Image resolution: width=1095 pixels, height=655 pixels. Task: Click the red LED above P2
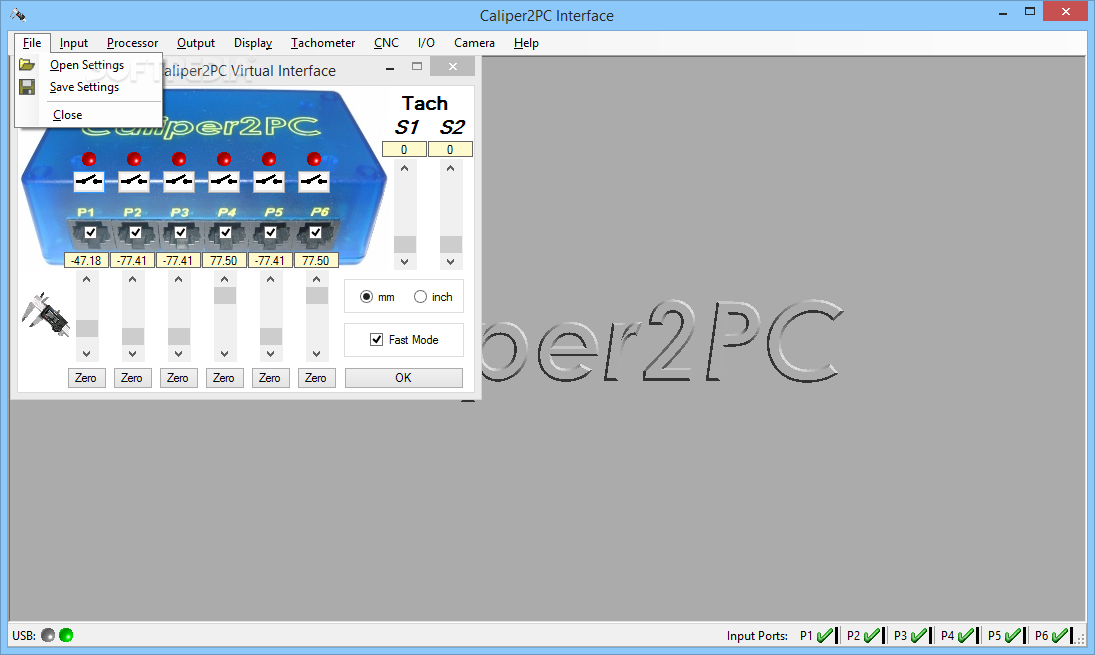[134, 159]
